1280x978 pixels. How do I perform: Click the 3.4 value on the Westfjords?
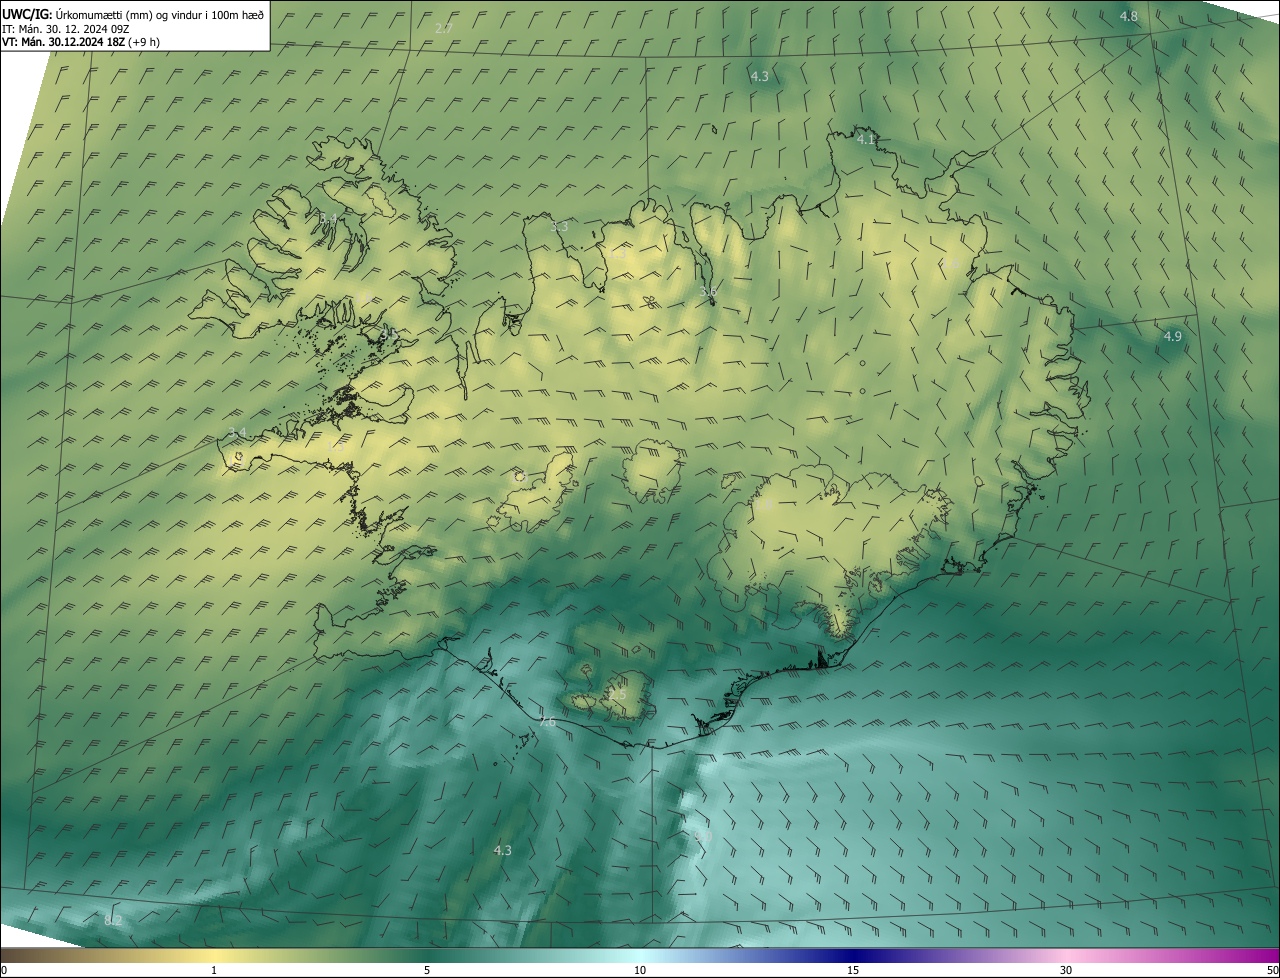tap(328, 218)
